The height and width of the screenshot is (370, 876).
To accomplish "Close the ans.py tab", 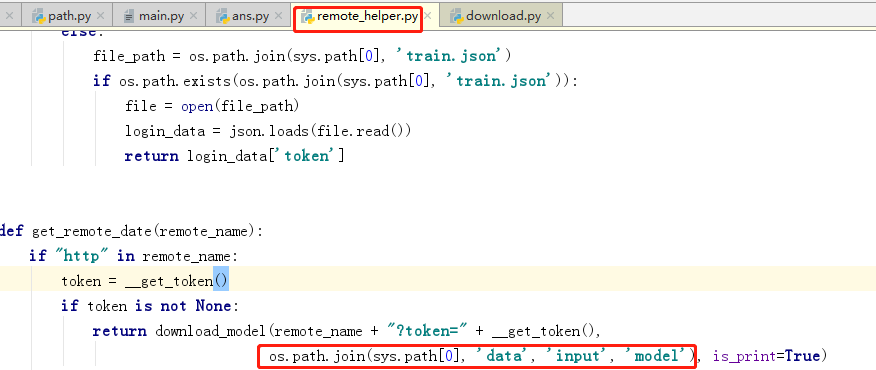I will [x=279, y=17].
